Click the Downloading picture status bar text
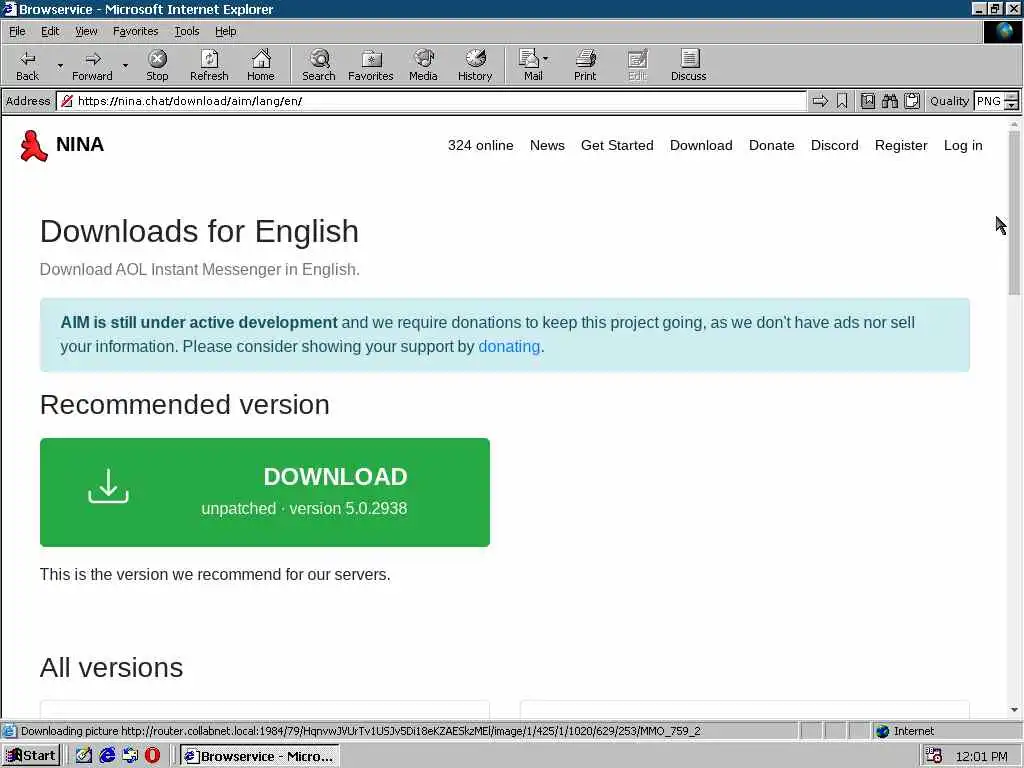The height and width of the screenshot is (768, 1024). pos(360,731)
